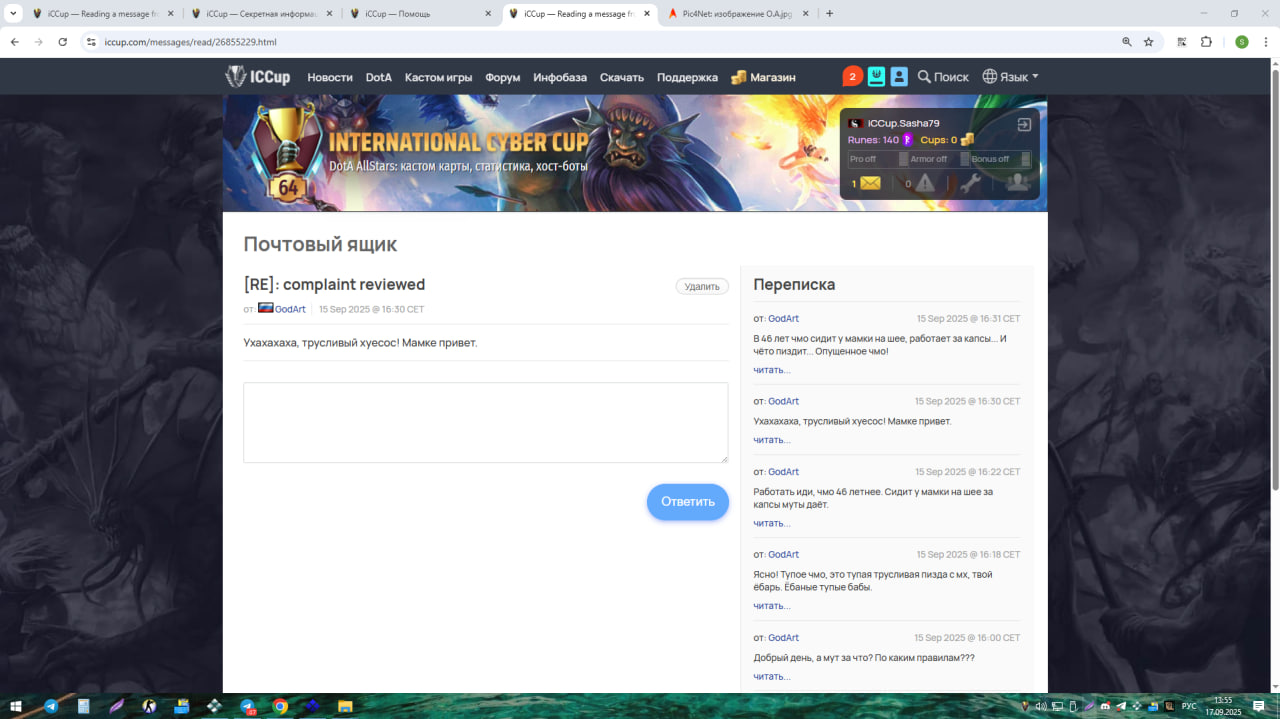The image size is (1280, 719).
Task: Open Telegram taskbar icon with red badge
Action: pyautogui.click(x=248, y=706)
